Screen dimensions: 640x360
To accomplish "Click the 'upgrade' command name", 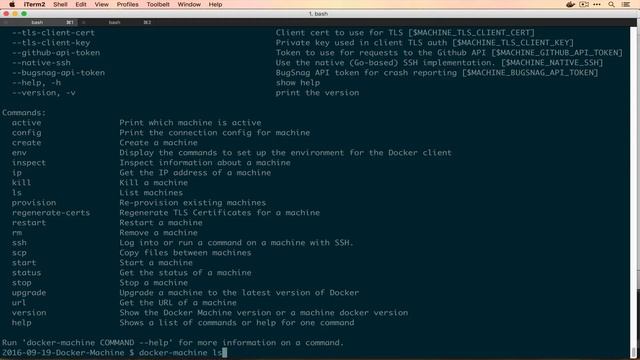I will tap(29, 293).
